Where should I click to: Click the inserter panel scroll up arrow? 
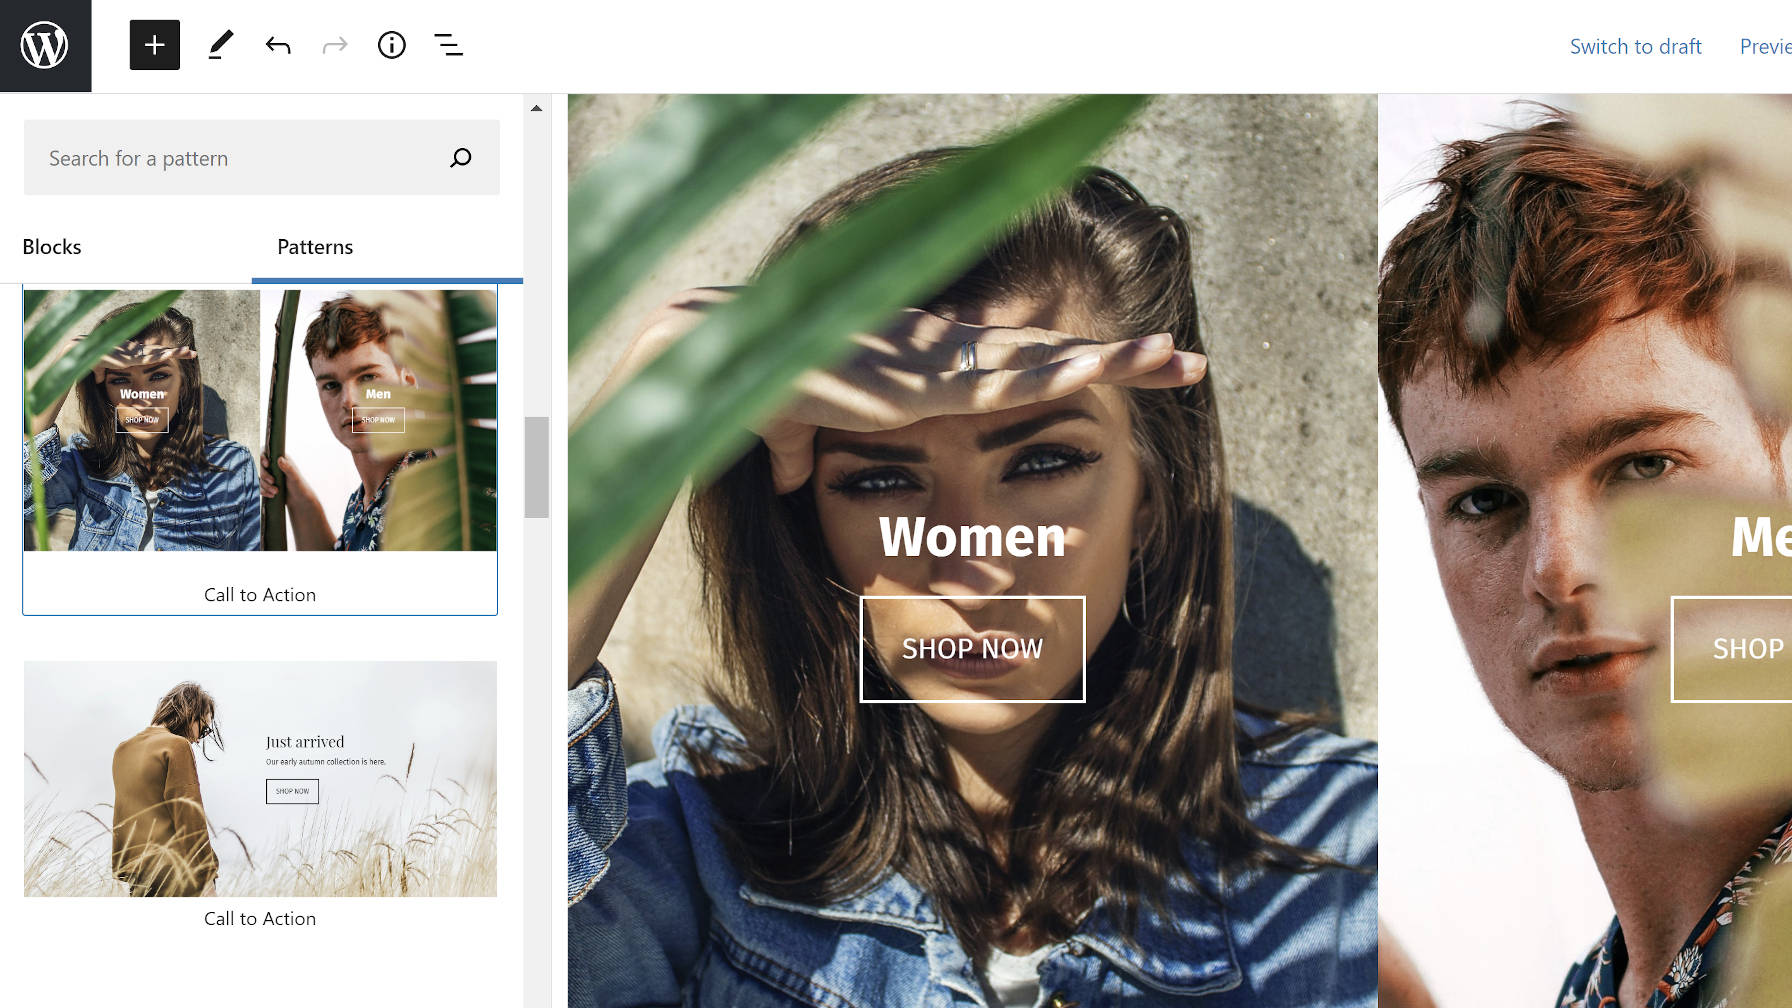537,108
